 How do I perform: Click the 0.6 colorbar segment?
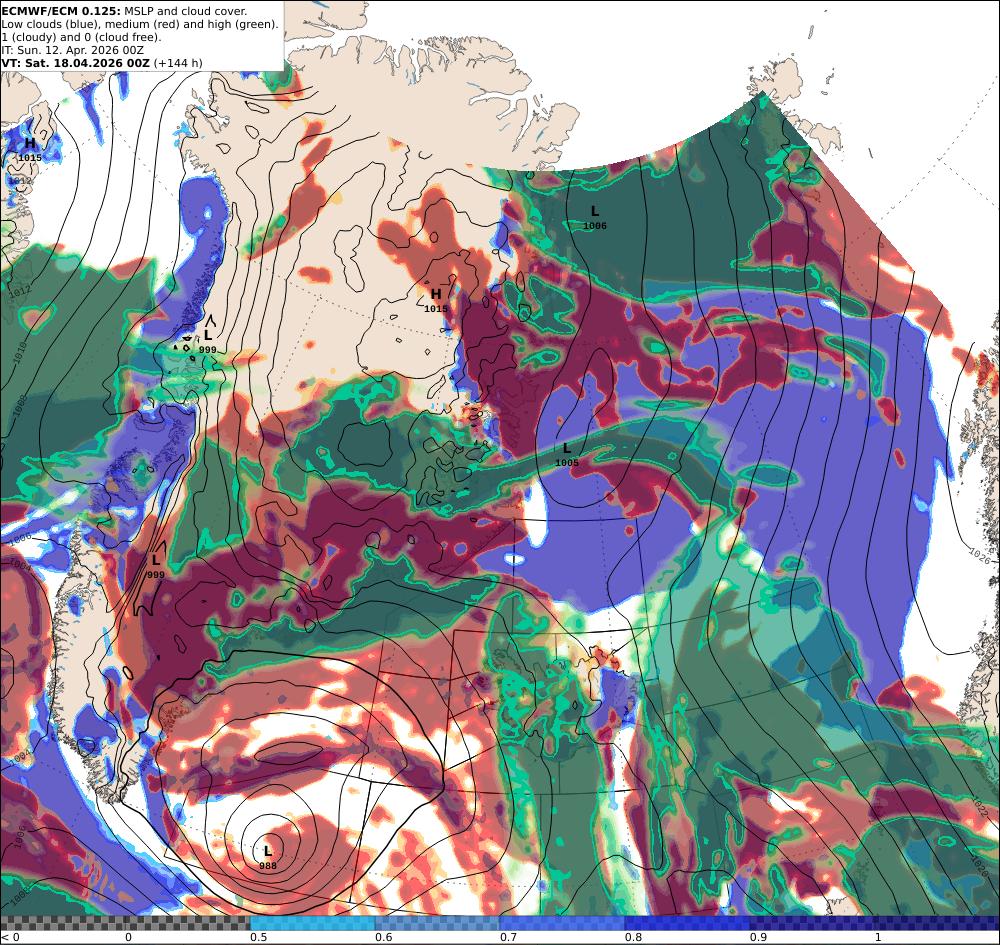(438, 923)
